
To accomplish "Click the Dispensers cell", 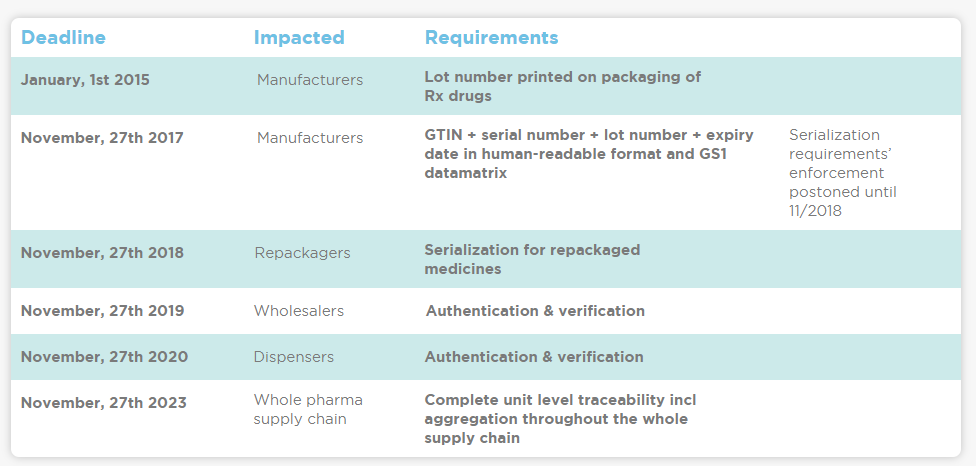I will tap(294, 357).
